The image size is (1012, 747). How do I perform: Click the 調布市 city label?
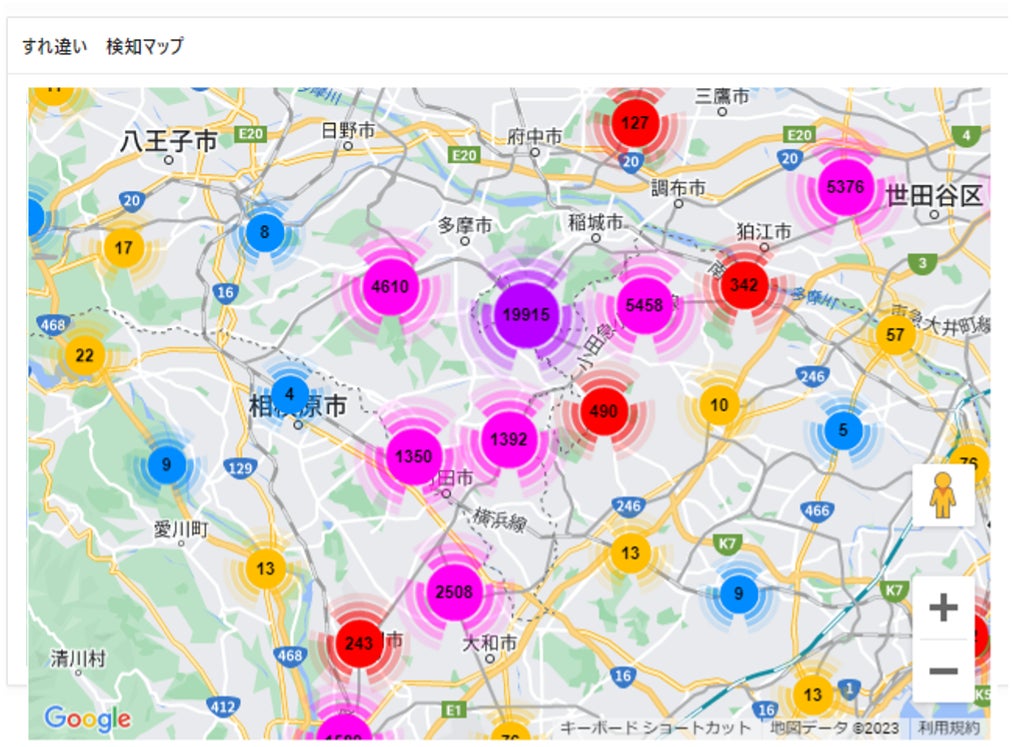677,188
